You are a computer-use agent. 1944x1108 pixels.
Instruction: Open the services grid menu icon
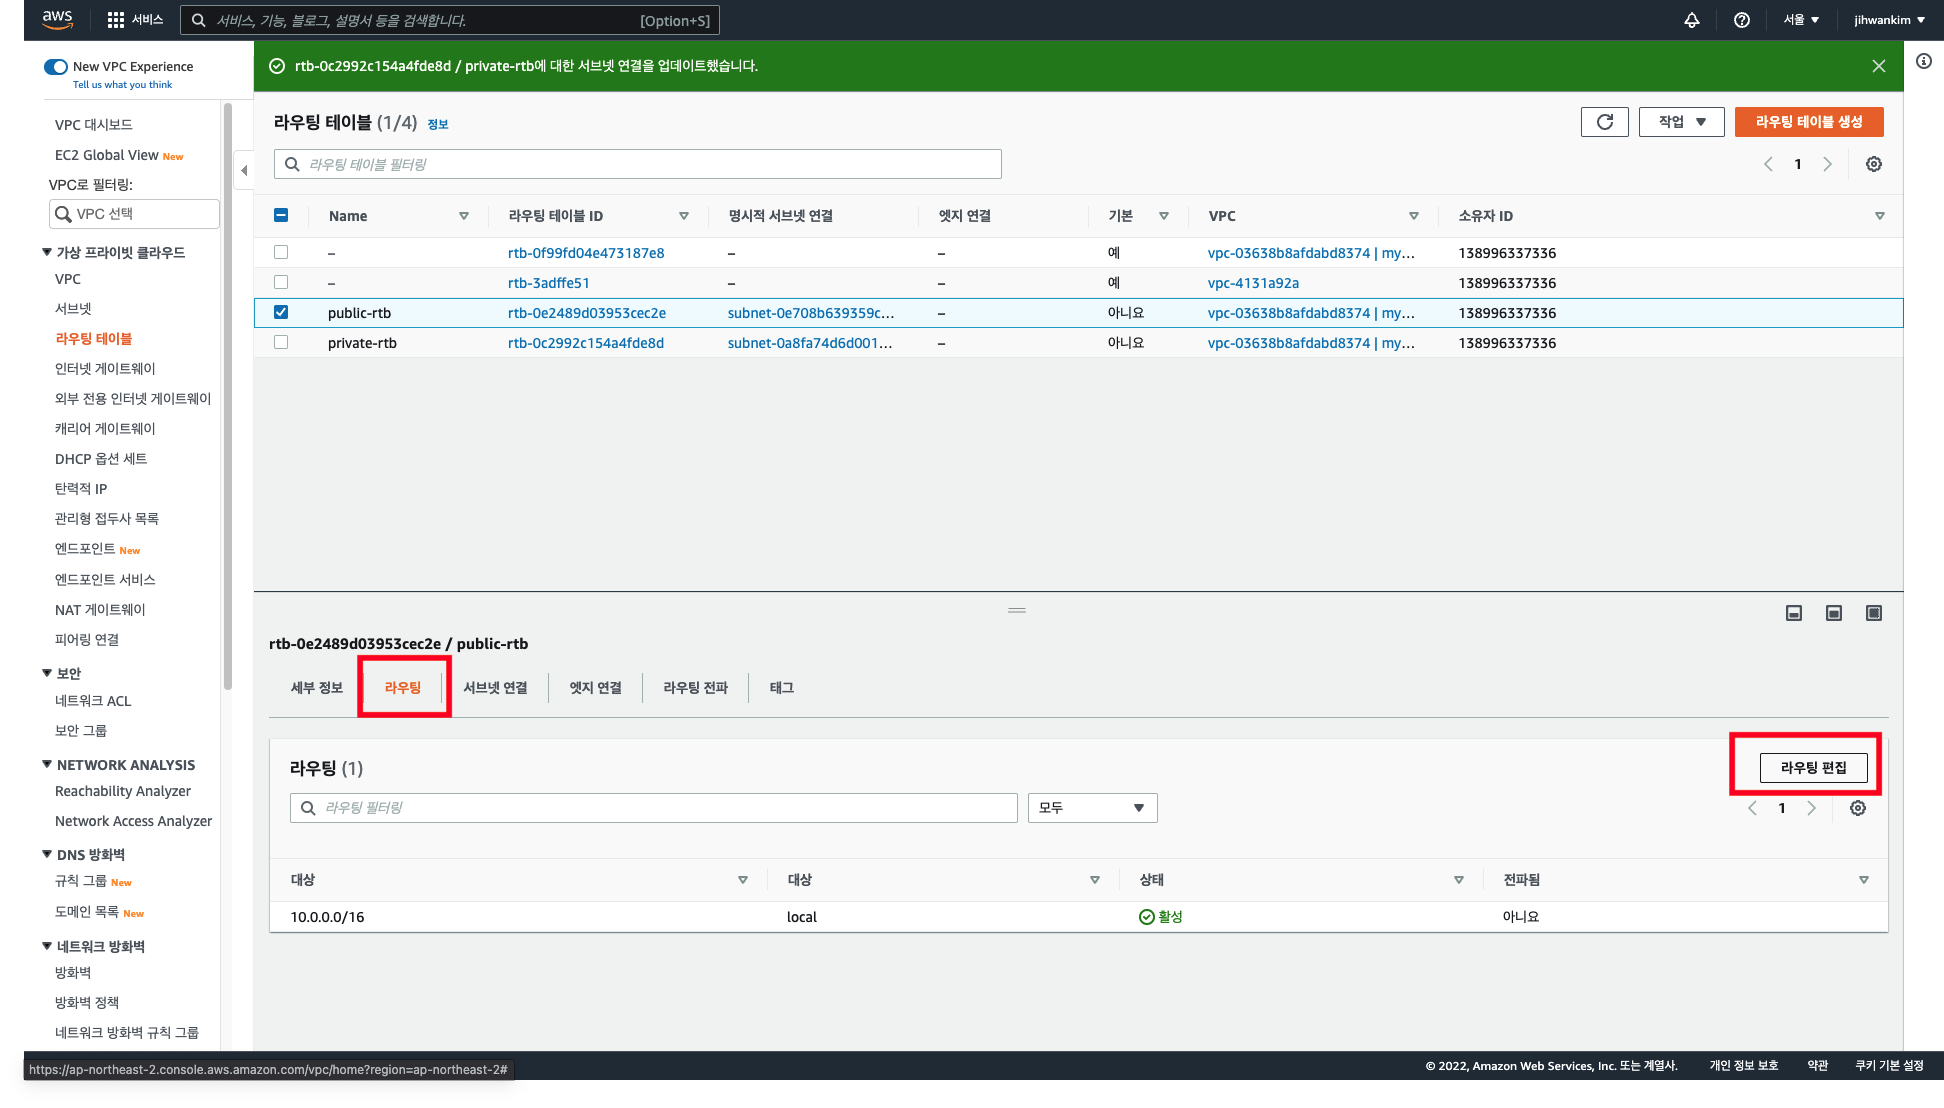click(116, 20)
